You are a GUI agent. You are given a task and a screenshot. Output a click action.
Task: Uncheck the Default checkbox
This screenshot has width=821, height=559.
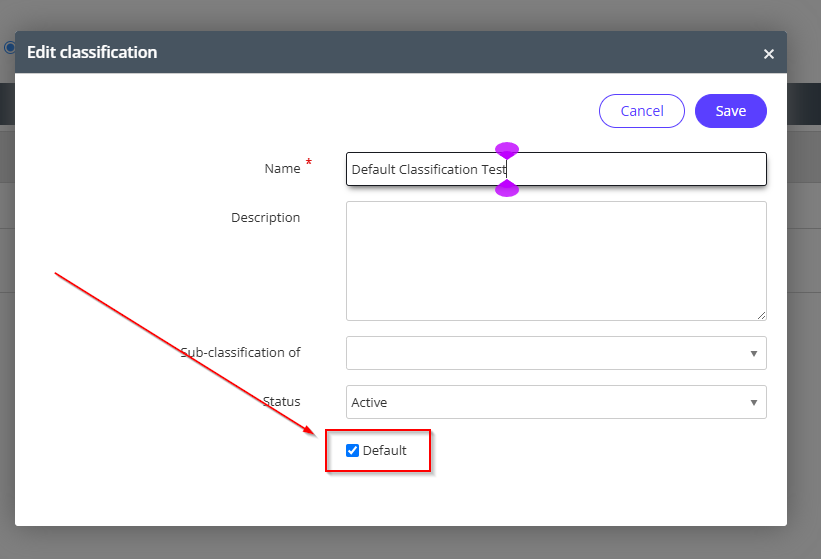coord(352,450)
